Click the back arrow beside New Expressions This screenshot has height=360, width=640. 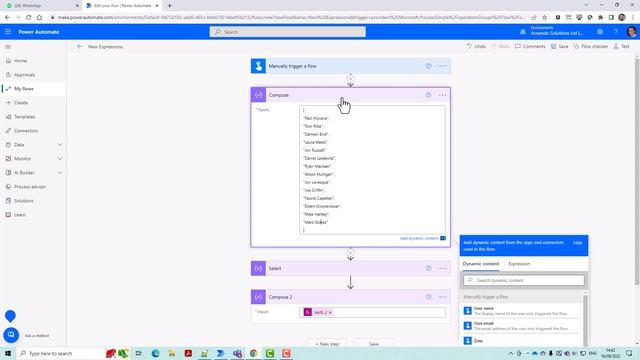point(80,47)
